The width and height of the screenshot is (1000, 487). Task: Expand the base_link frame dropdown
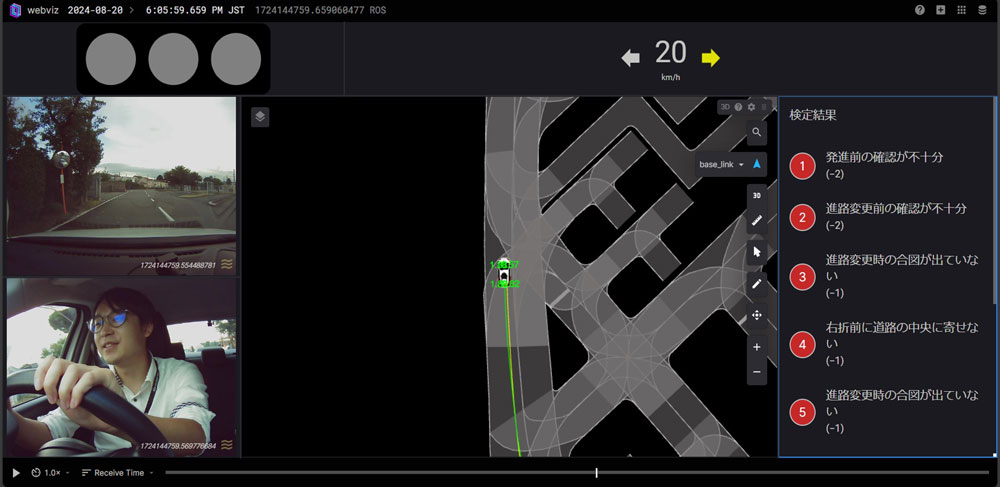click(722, 164)
